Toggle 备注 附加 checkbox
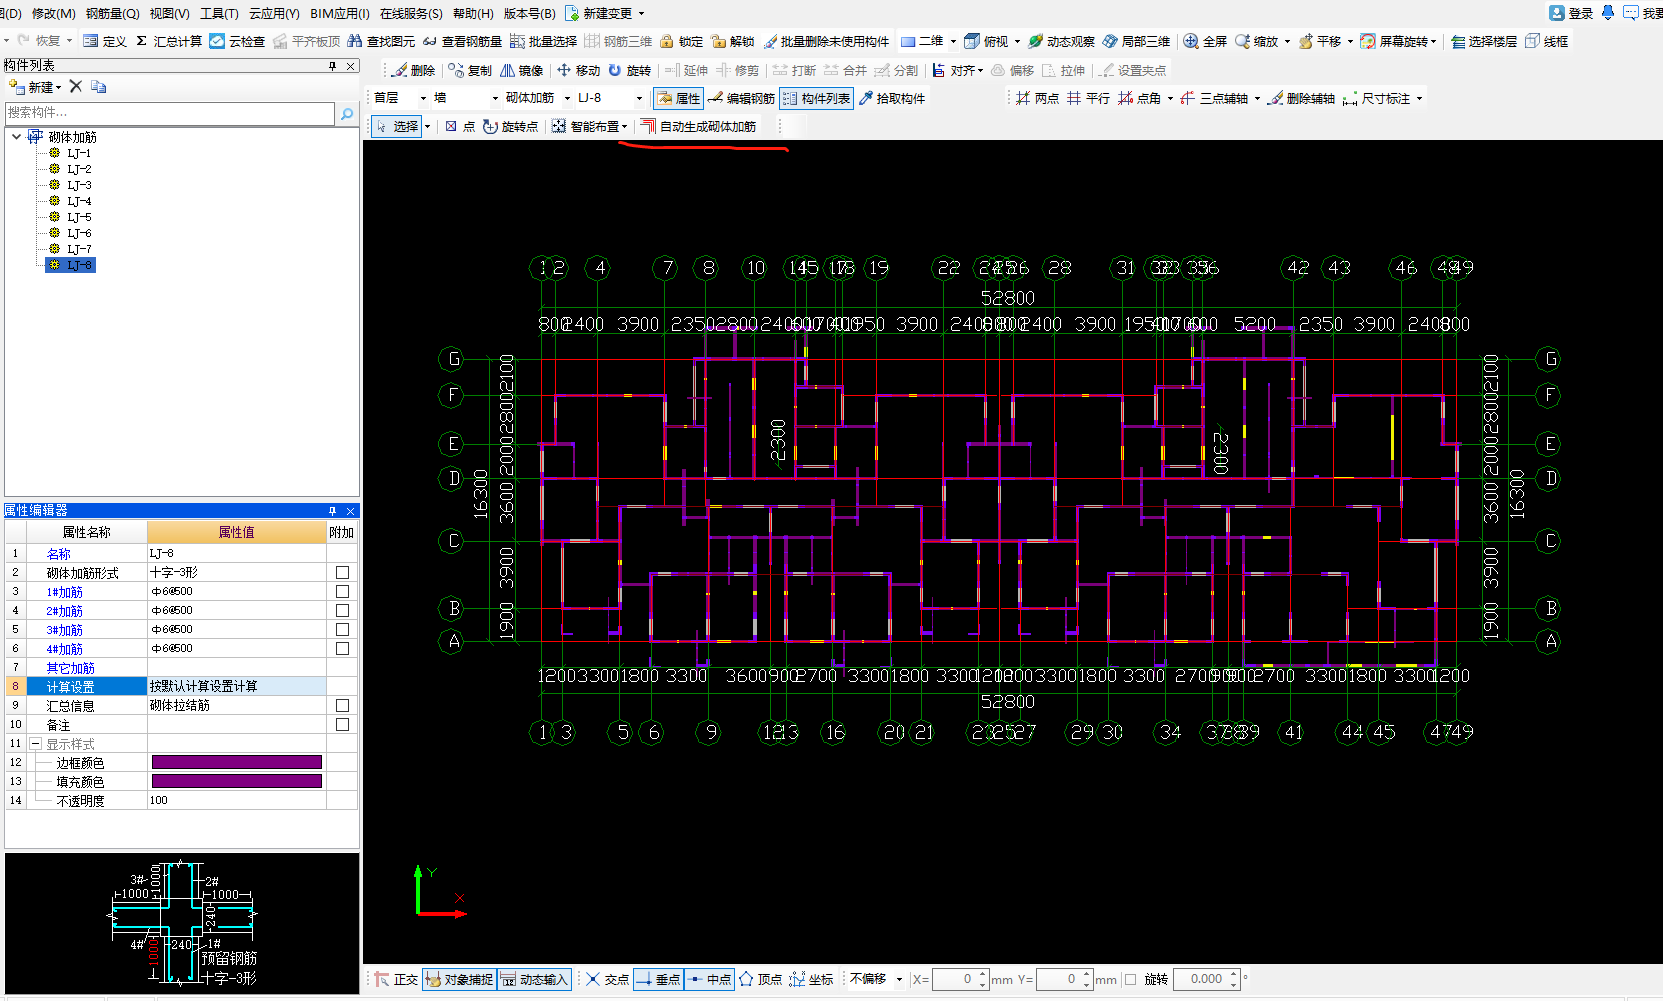1663x1001 pixels. (x=342, y=725)
